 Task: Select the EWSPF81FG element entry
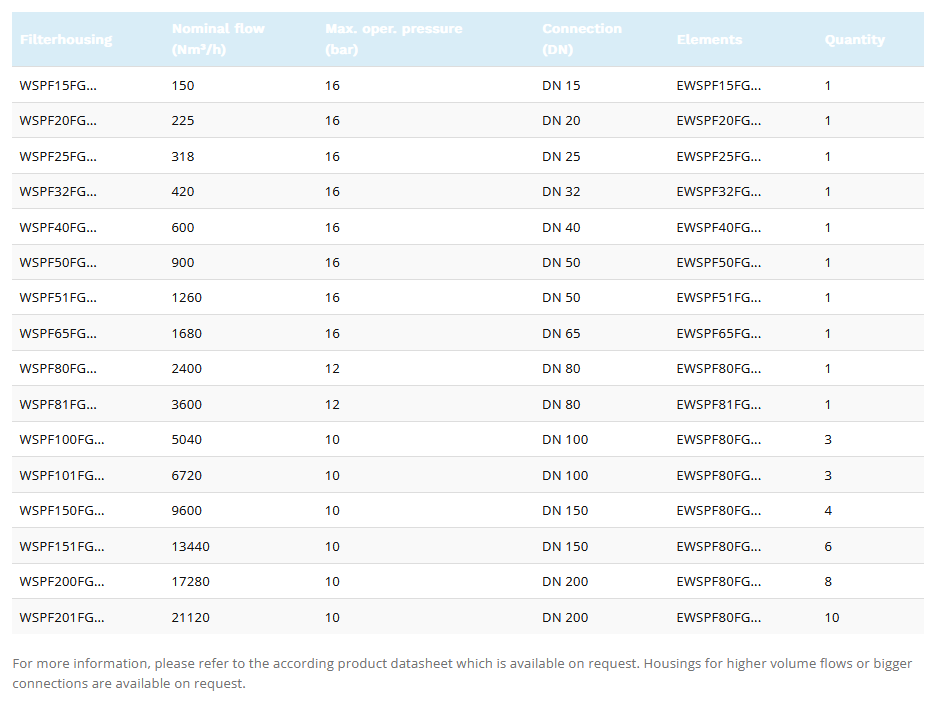pos(718,405)
